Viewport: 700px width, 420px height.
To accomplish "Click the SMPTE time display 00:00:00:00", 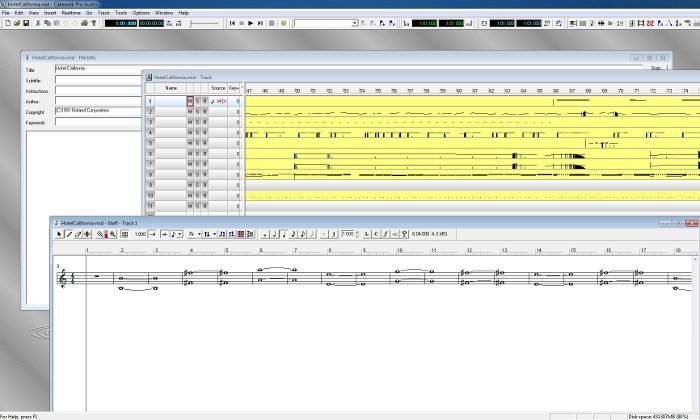I will [x=152, y=23].
